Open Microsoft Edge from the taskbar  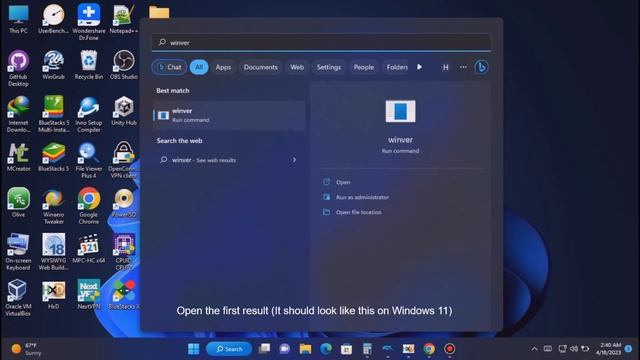tap(326, 349)
